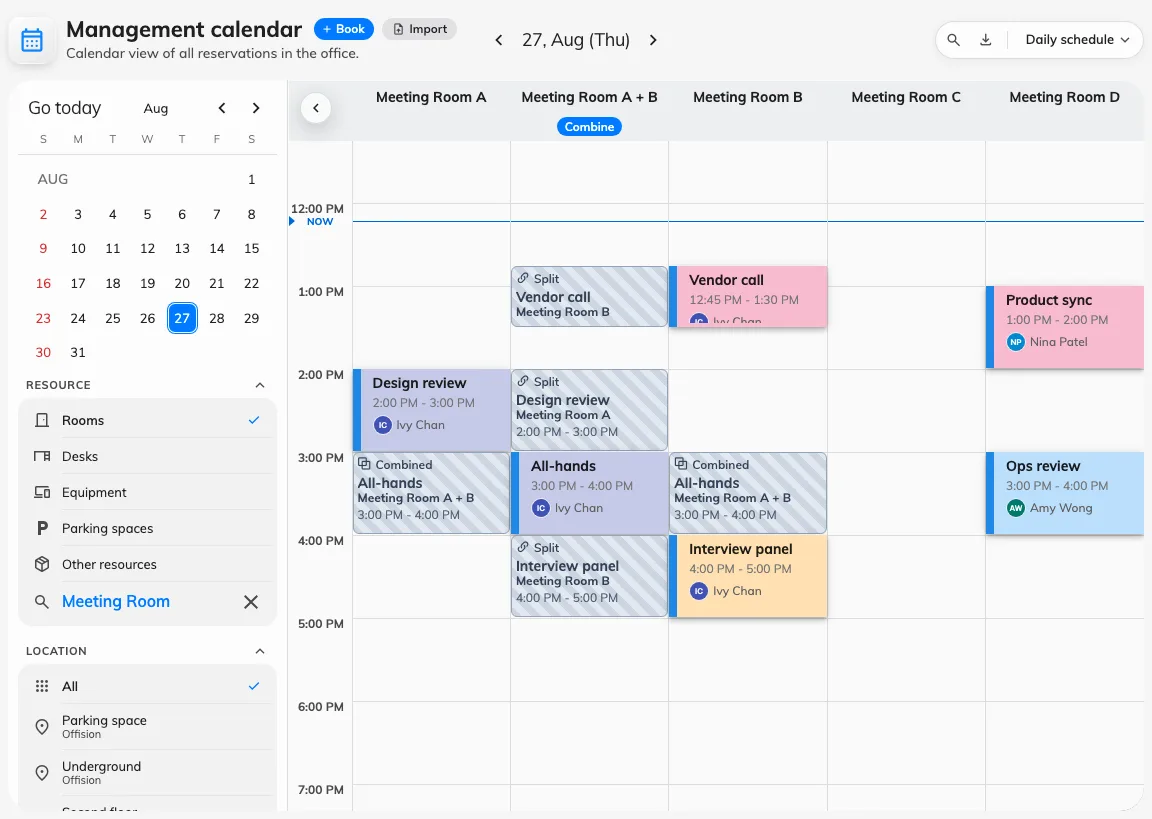Viewport: 1152px width, 819px height.
Task: Click the Parking spaces P icon
Action: 42,528
